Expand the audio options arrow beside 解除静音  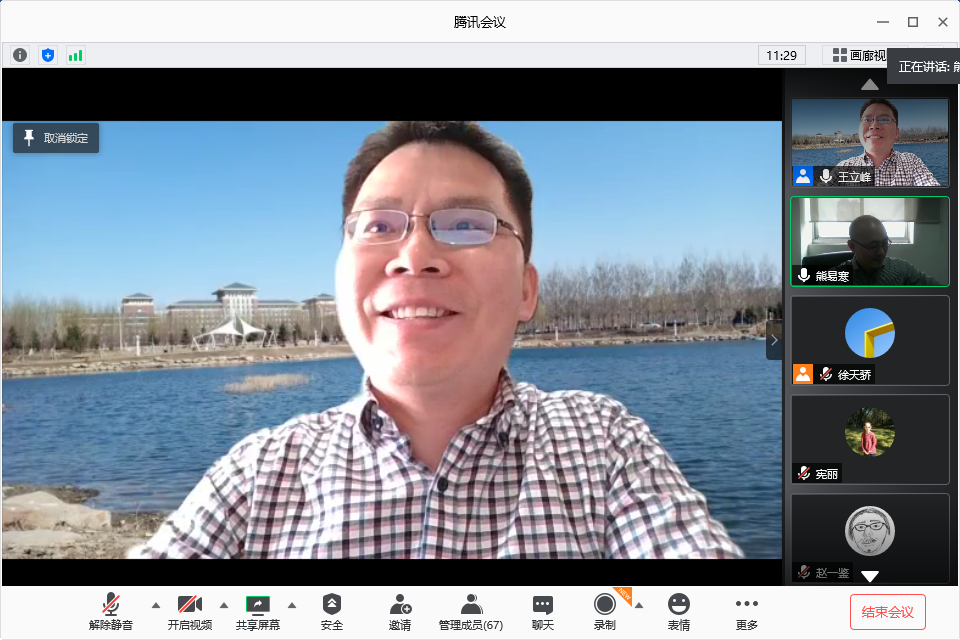155,605
